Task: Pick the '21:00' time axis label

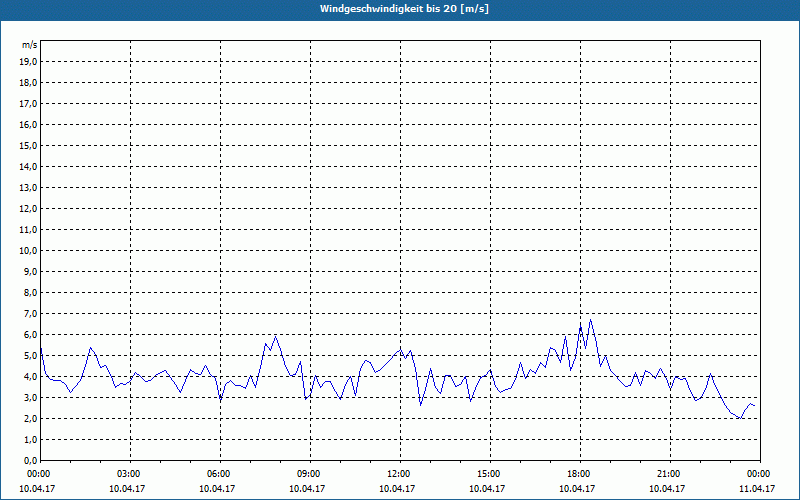Action: click(x=670, y=474)
